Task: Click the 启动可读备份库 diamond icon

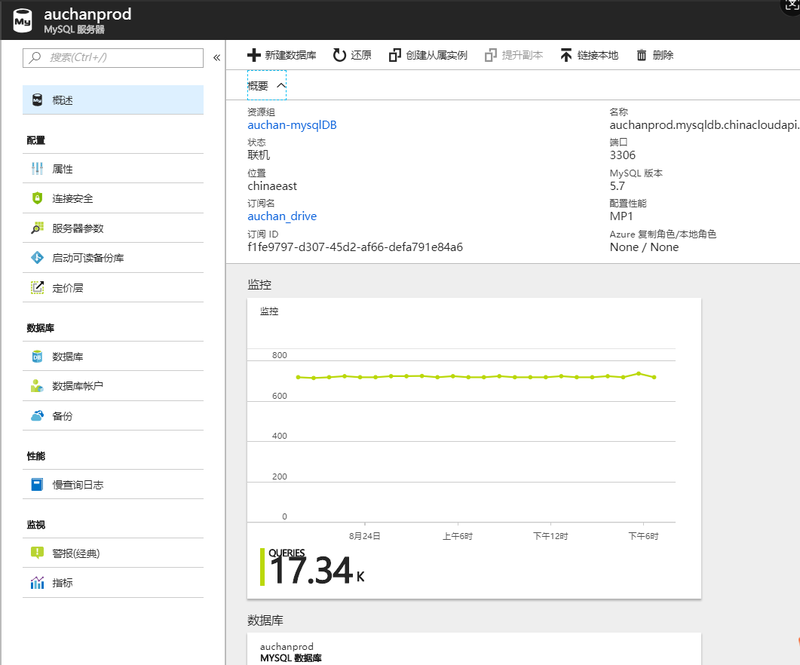Action: point(37,258)
